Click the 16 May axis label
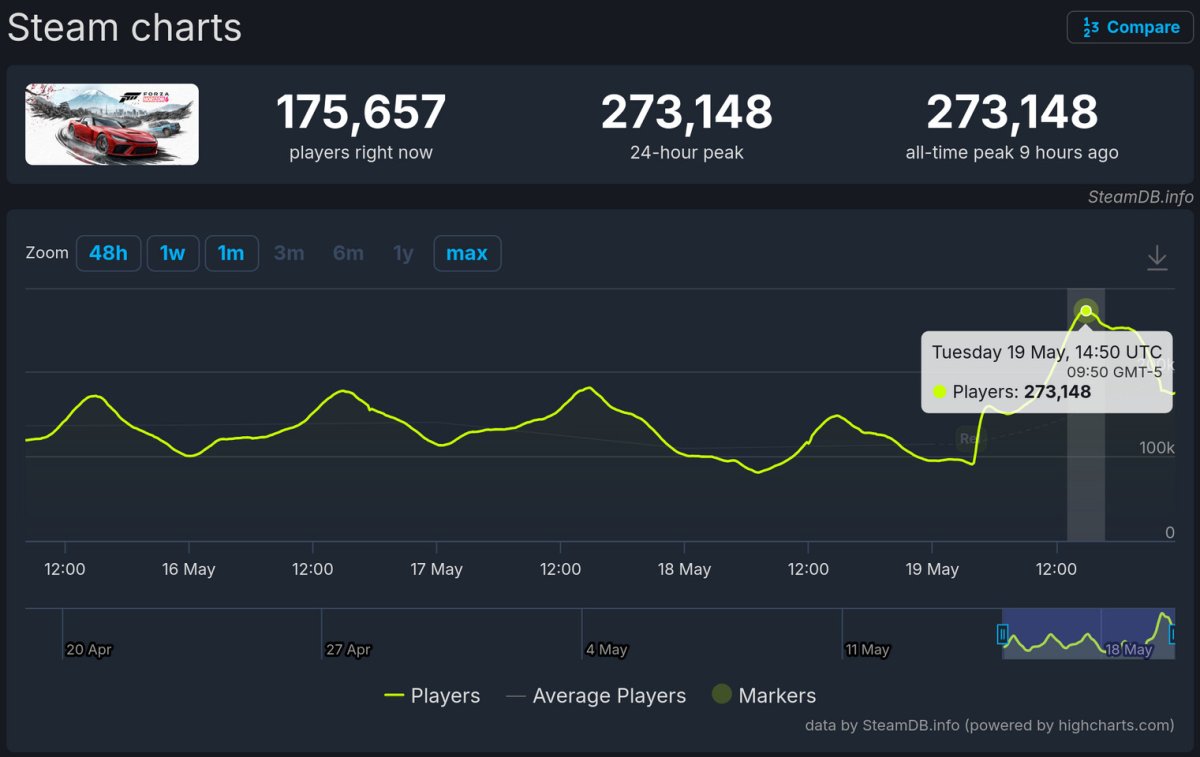The width and height of the screenshot is (1200, 757). pos(188,569)
